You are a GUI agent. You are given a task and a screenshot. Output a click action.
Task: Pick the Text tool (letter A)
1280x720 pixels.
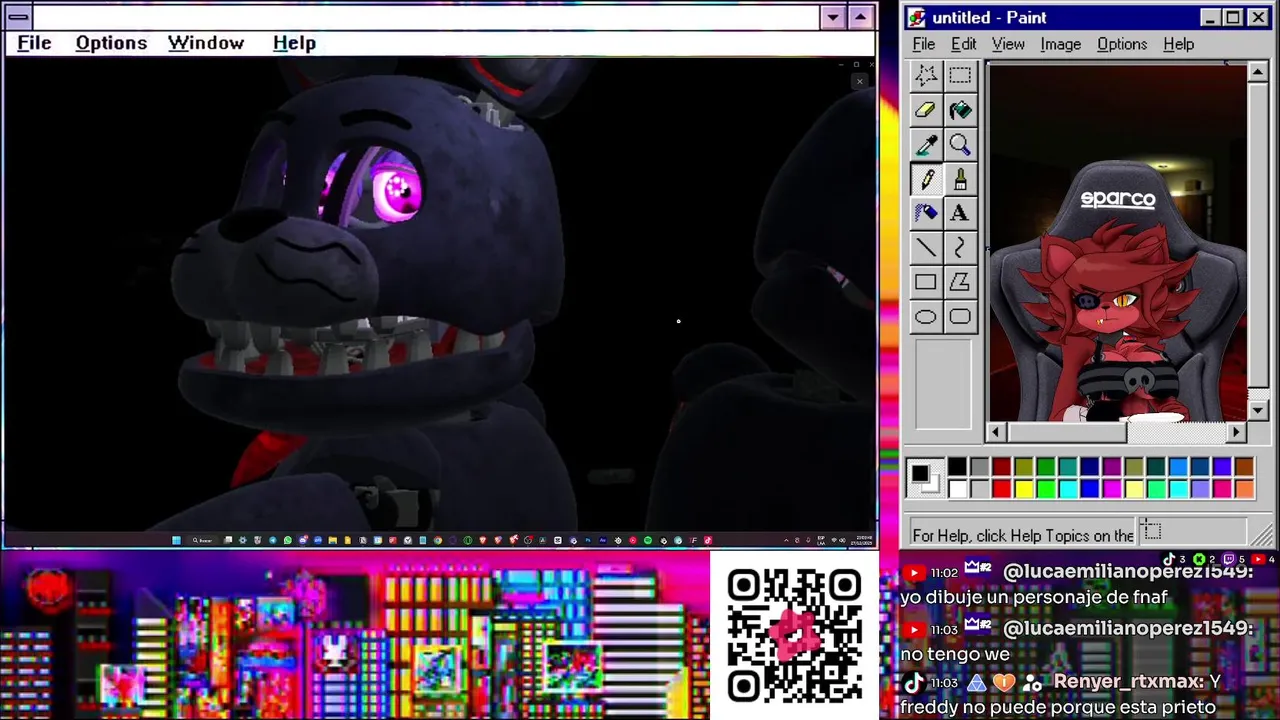960,214
